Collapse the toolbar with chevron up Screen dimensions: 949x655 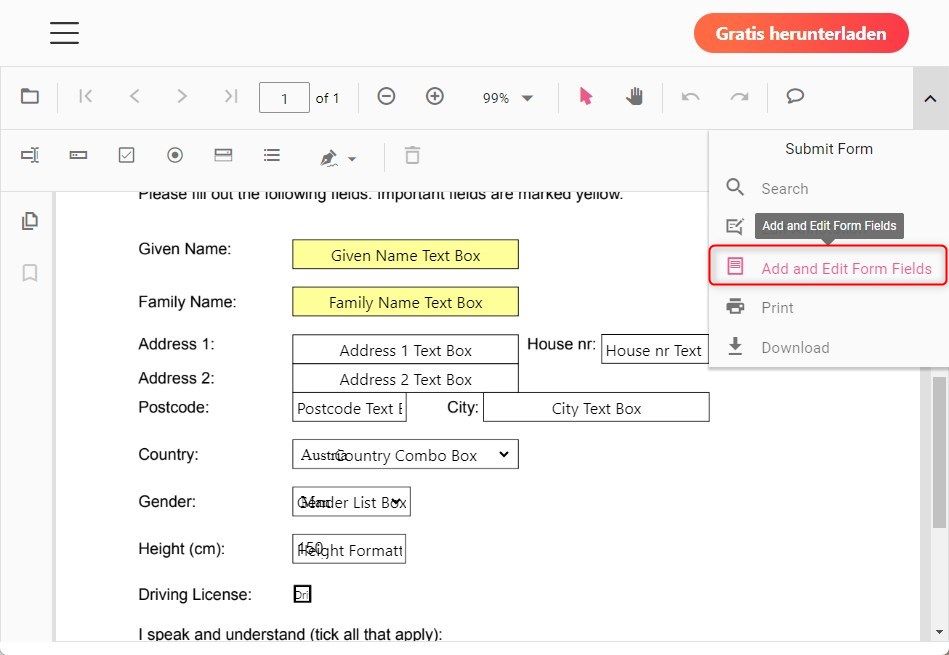click(930, 98)
